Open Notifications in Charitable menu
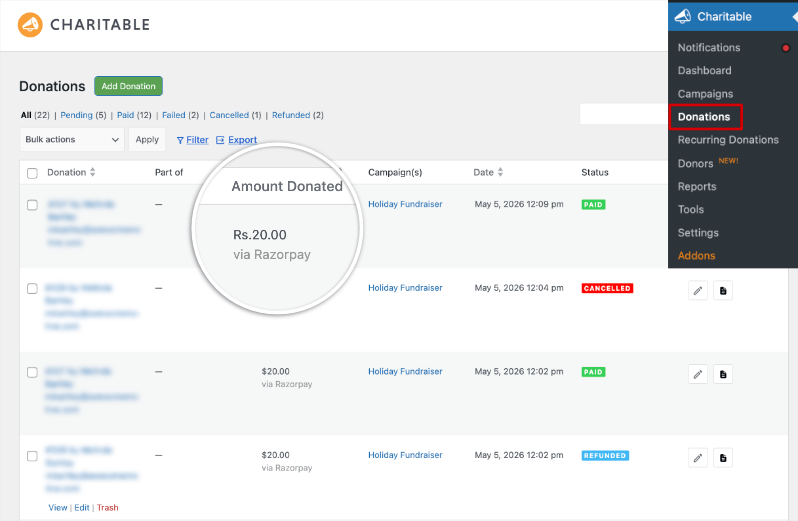Image resolution: width=798 pixels, height=521 pixels. pyautogui.click(x=709, y=47)
